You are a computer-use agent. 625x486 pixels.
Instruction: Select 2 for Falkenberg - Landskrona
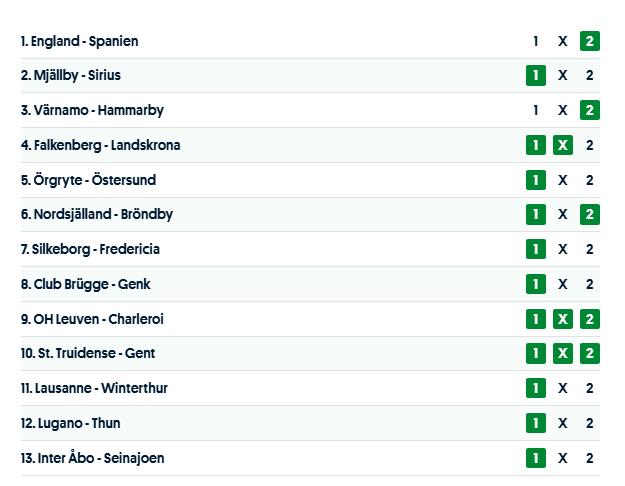pyautogui.click(x=590, y=145)
